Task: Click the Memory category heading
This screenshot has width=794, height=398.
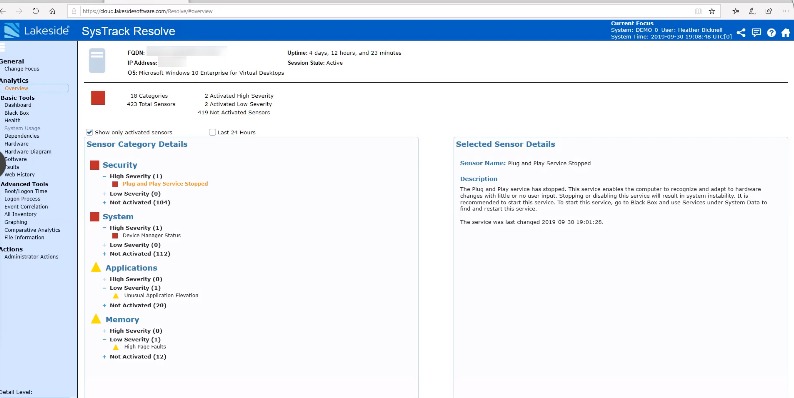Action: [x=122, y=320]
